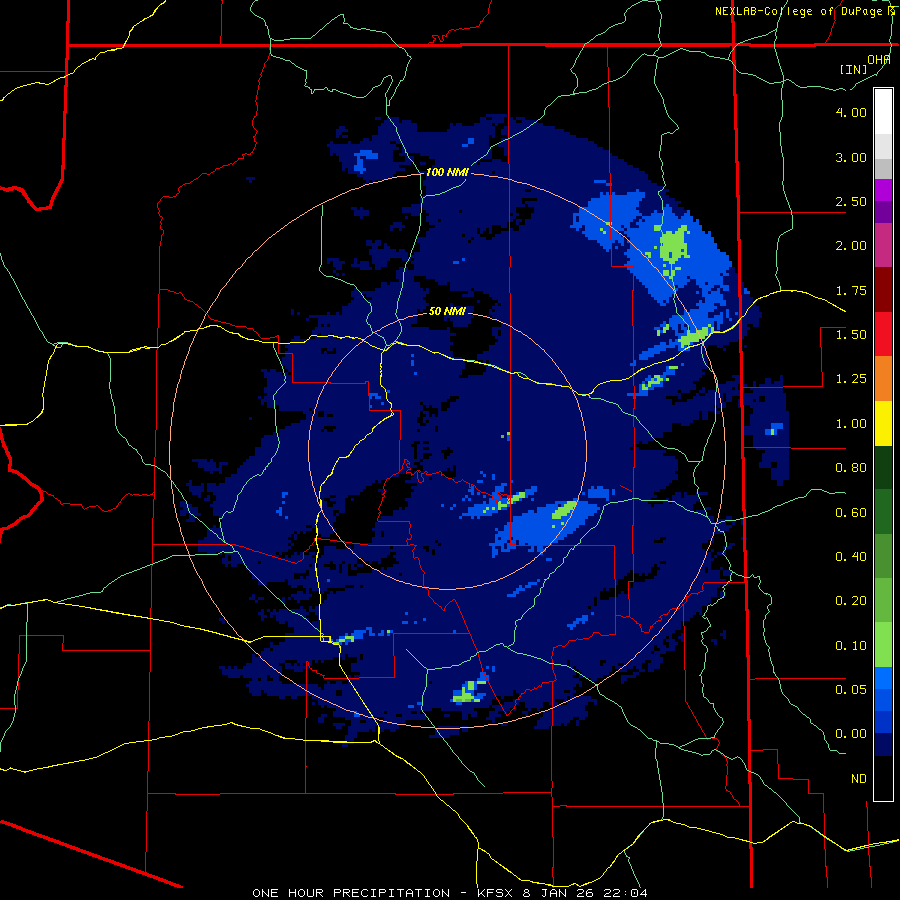Click the 2.50 legend value
Viewport: 900px width, 900px height.
coord(851,201)
